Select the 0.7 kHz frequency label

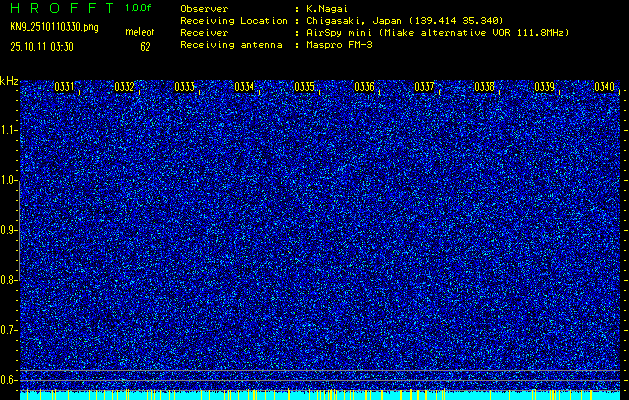9,329
